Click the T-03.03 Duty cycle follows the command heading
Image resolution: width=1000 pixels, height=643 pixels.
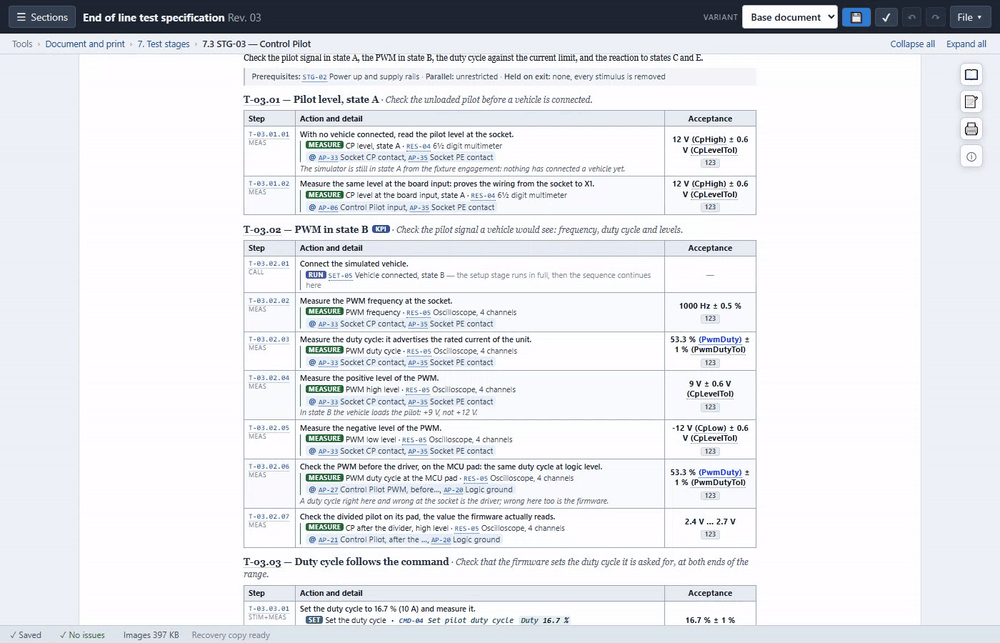pos(346,562)
